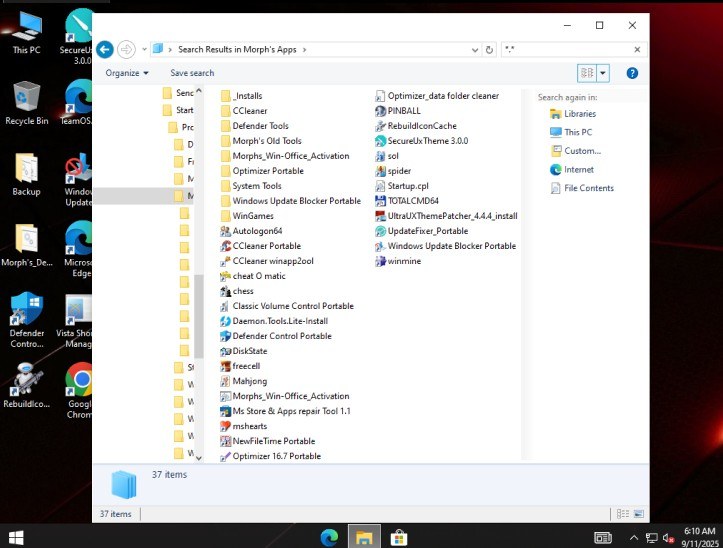Select UpdateFixer_Portable icon

click(x=380, y=231)
